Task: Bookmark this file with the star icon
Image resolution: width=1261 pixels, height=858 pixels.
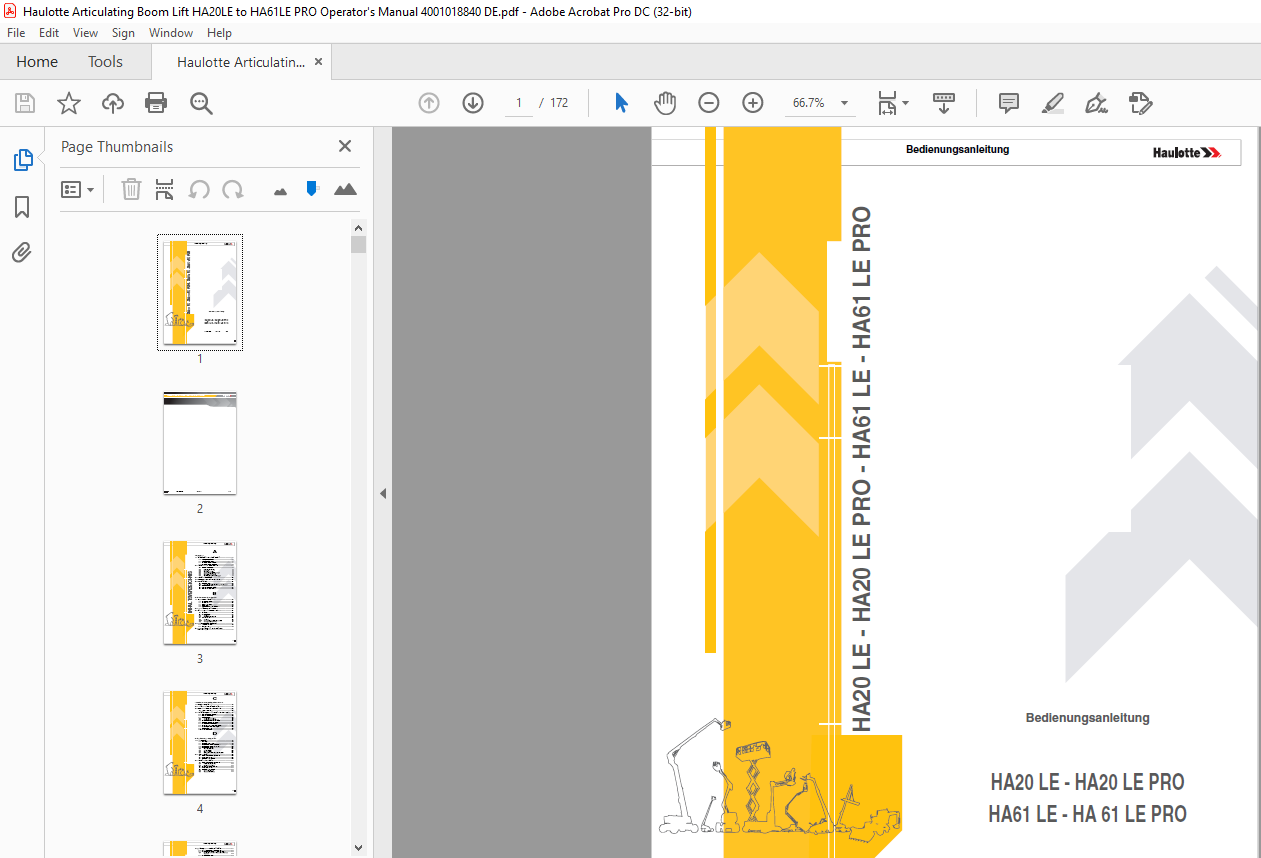Action: click(68, 103)
